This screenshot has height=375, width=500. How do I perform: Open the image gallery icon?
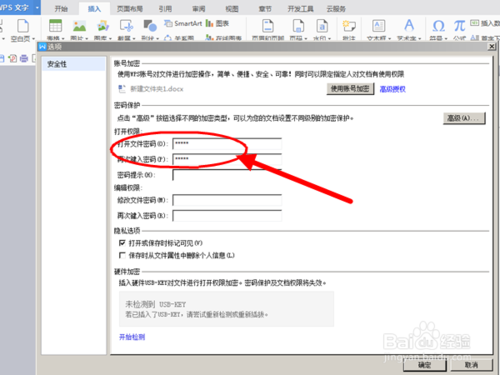(103, 26)
